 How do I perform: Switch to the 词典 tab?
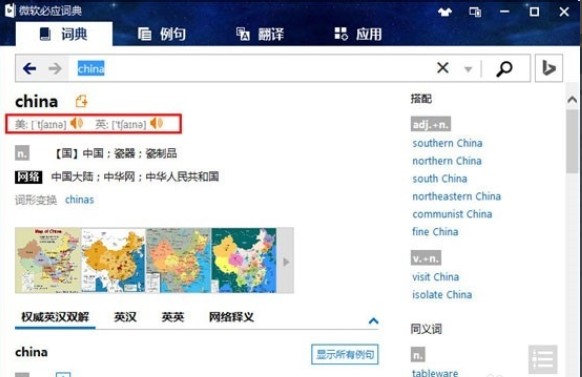coord(64,34)
